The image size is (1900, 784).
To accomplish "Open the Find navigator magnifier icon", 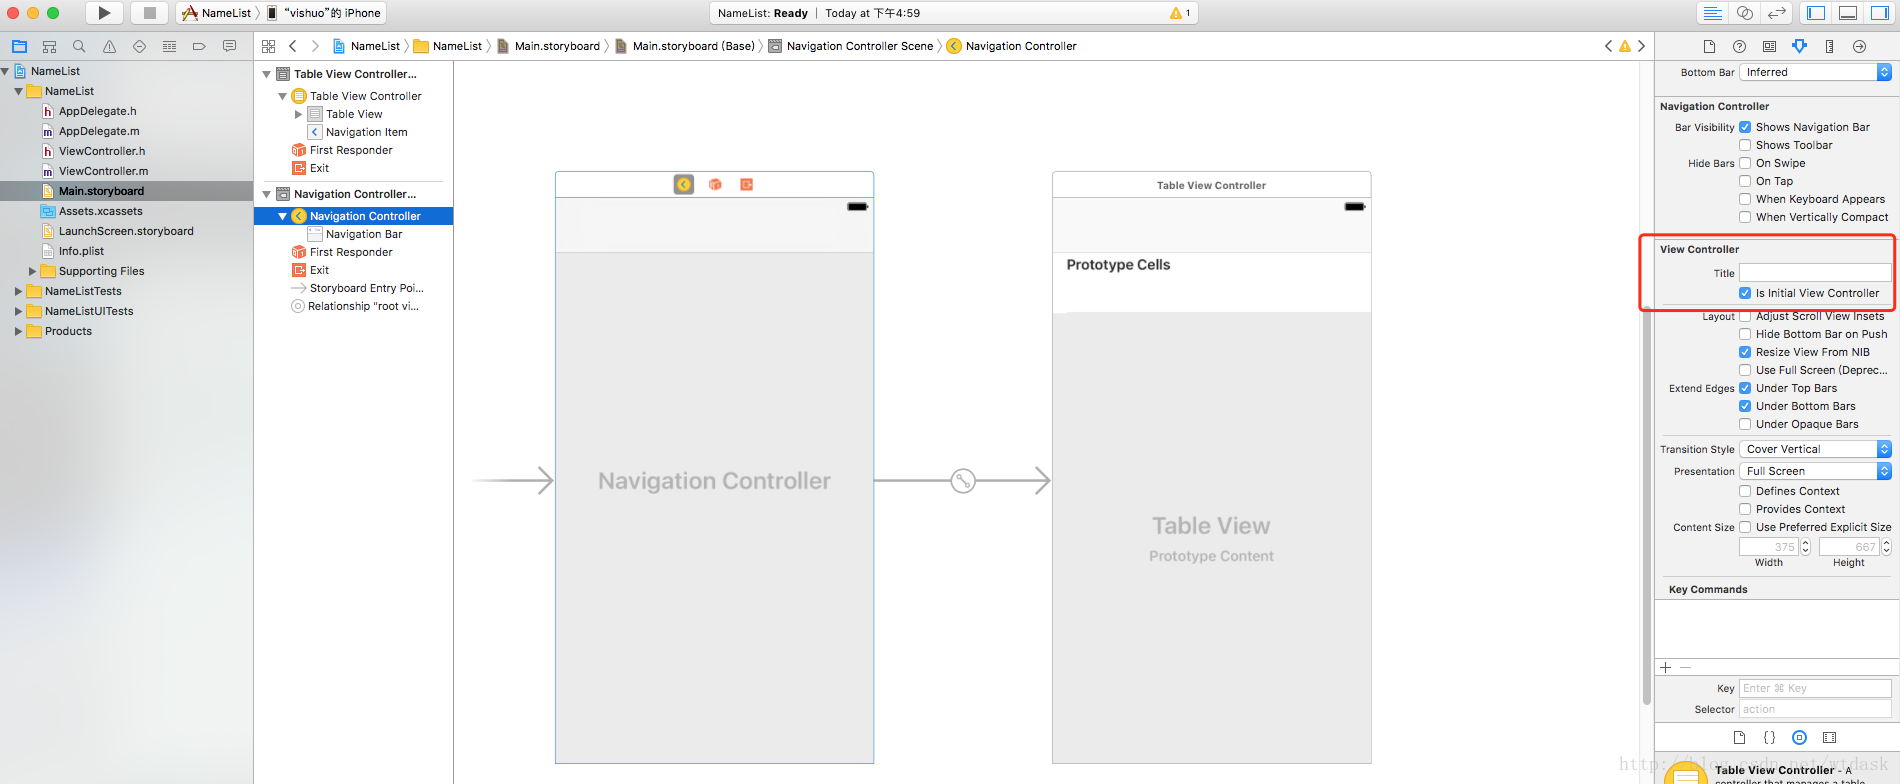I will pyautogui.click(x=79, y=46).
